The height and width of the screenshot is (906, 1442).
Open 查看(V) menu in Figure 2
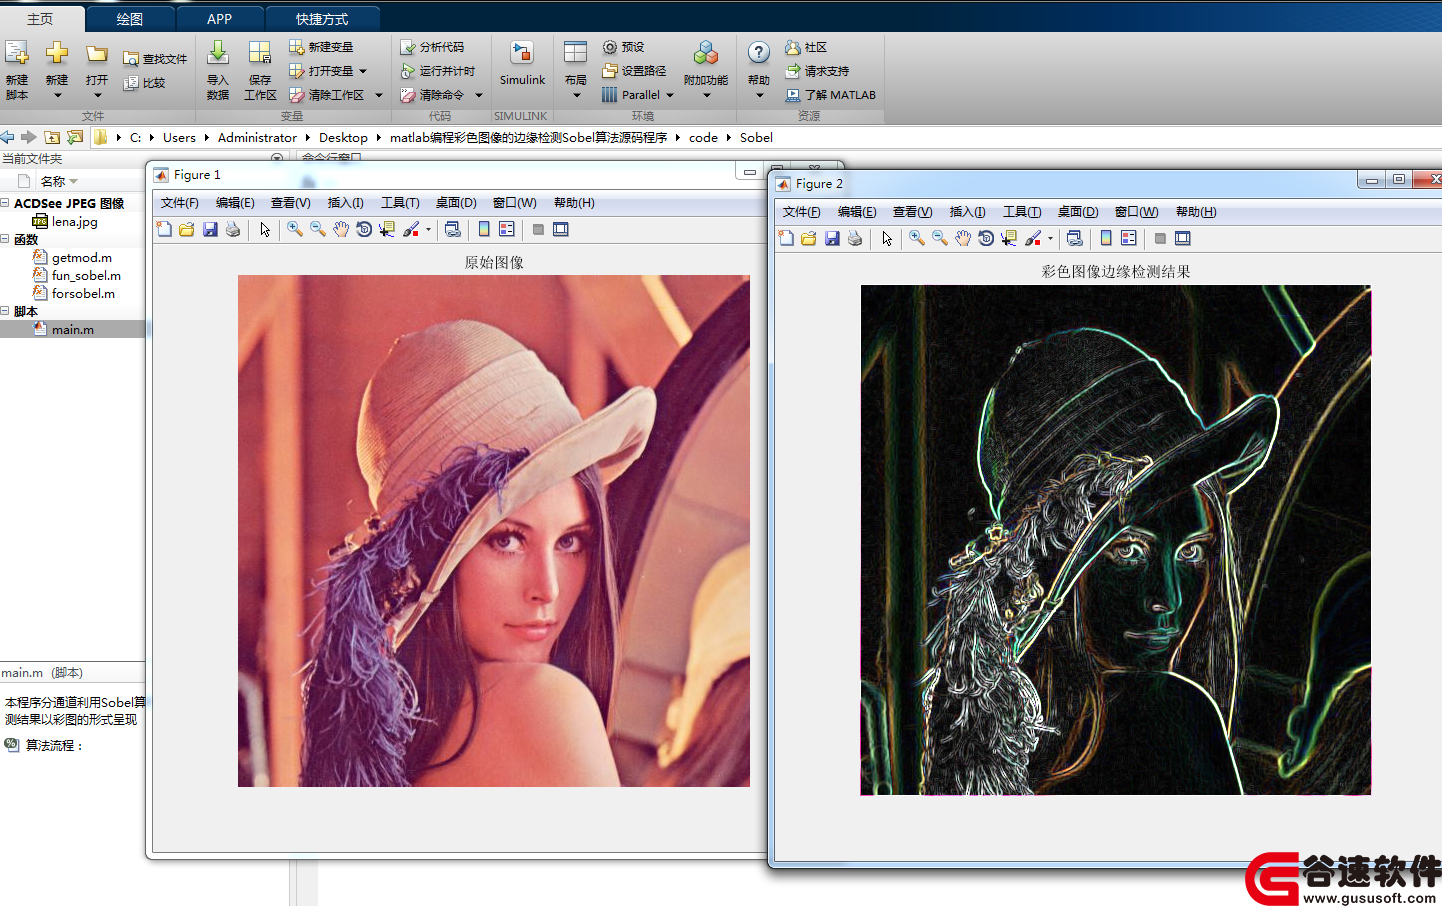pyautogui.click(x=912, y=212)
